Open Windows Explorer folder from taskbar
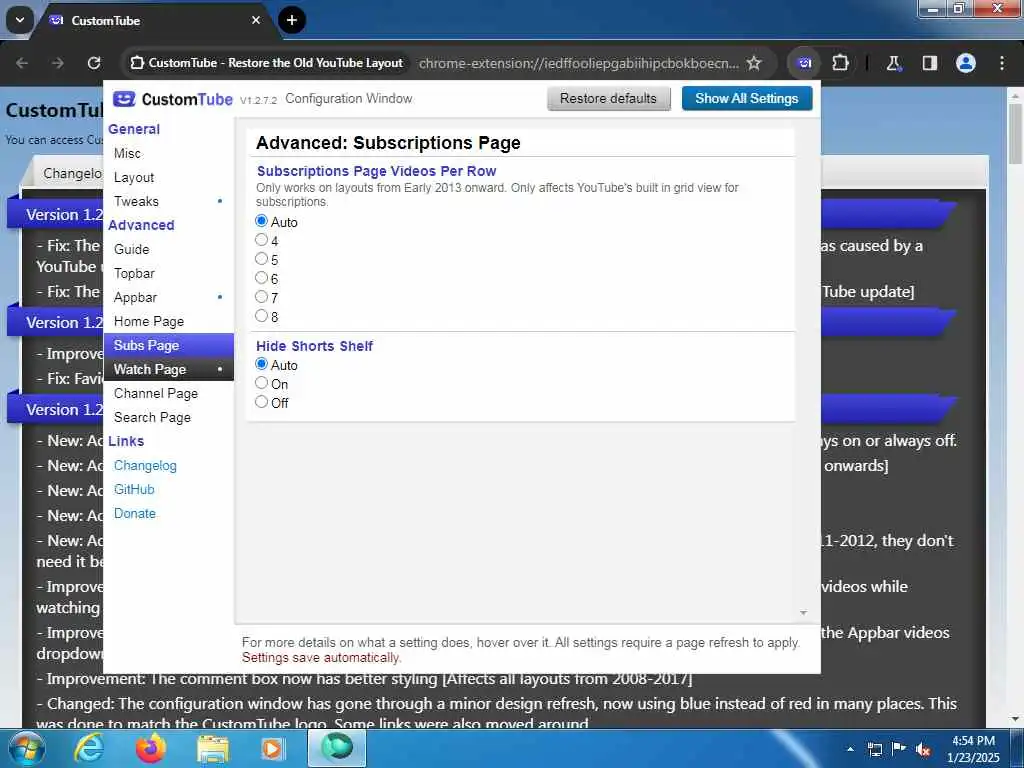This screenshot has height=768, width=1024. coord(212,748)
